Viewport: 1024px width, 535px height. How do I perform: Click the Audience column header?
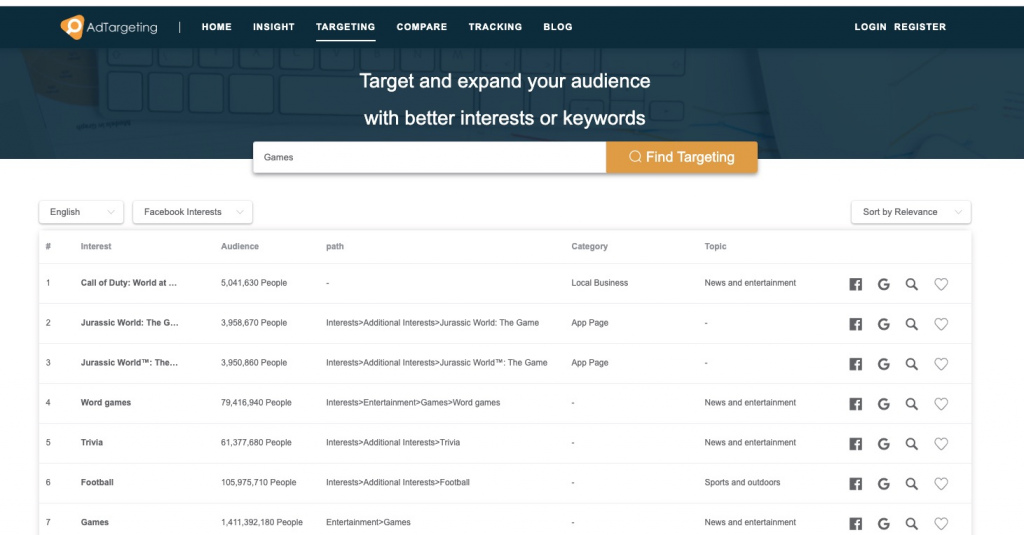tap(240, 246)
